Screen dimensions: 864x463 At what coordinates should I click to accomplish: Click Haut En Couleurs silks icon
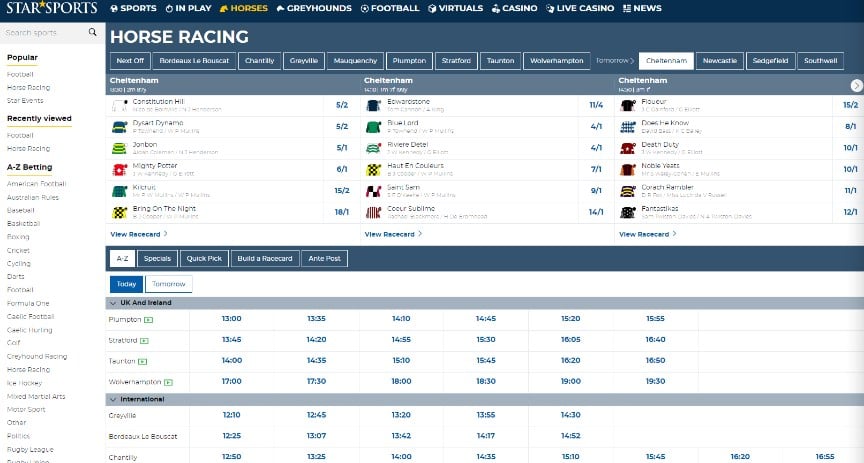click(374, 170)
